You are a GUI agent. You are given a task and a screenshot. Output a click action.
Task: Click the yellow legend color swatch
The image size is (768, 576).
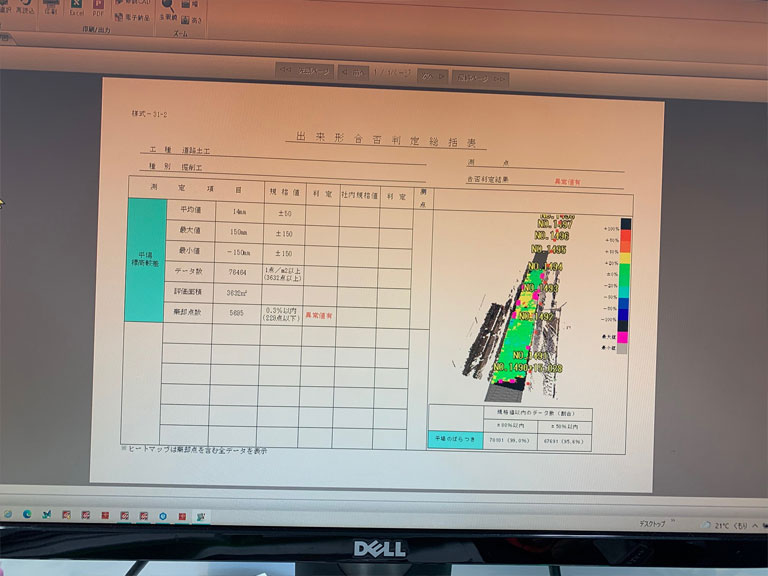[x=625, y=259]
